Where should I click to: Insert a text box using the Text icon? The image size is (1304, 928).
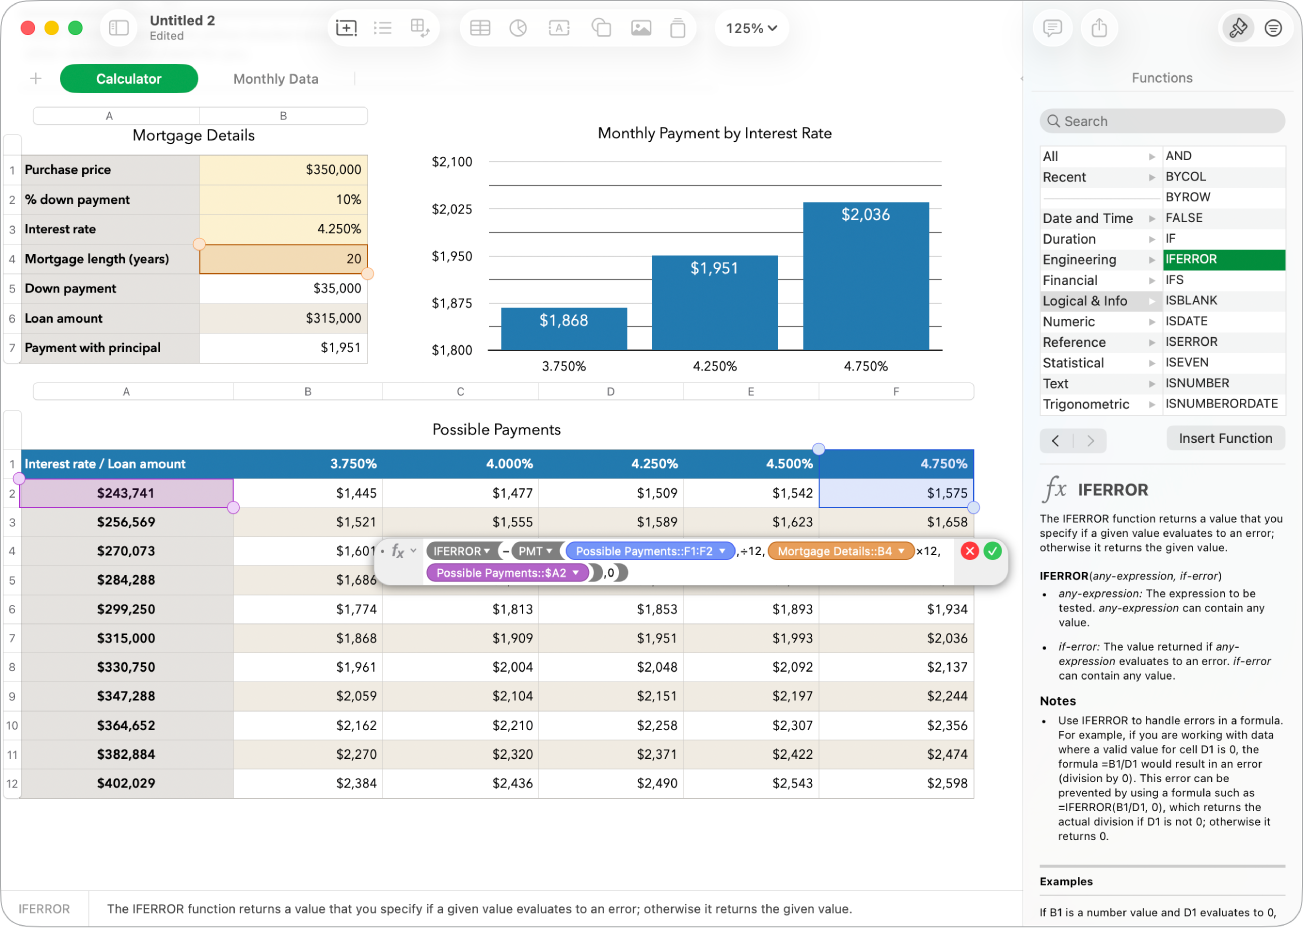point(558,28)
